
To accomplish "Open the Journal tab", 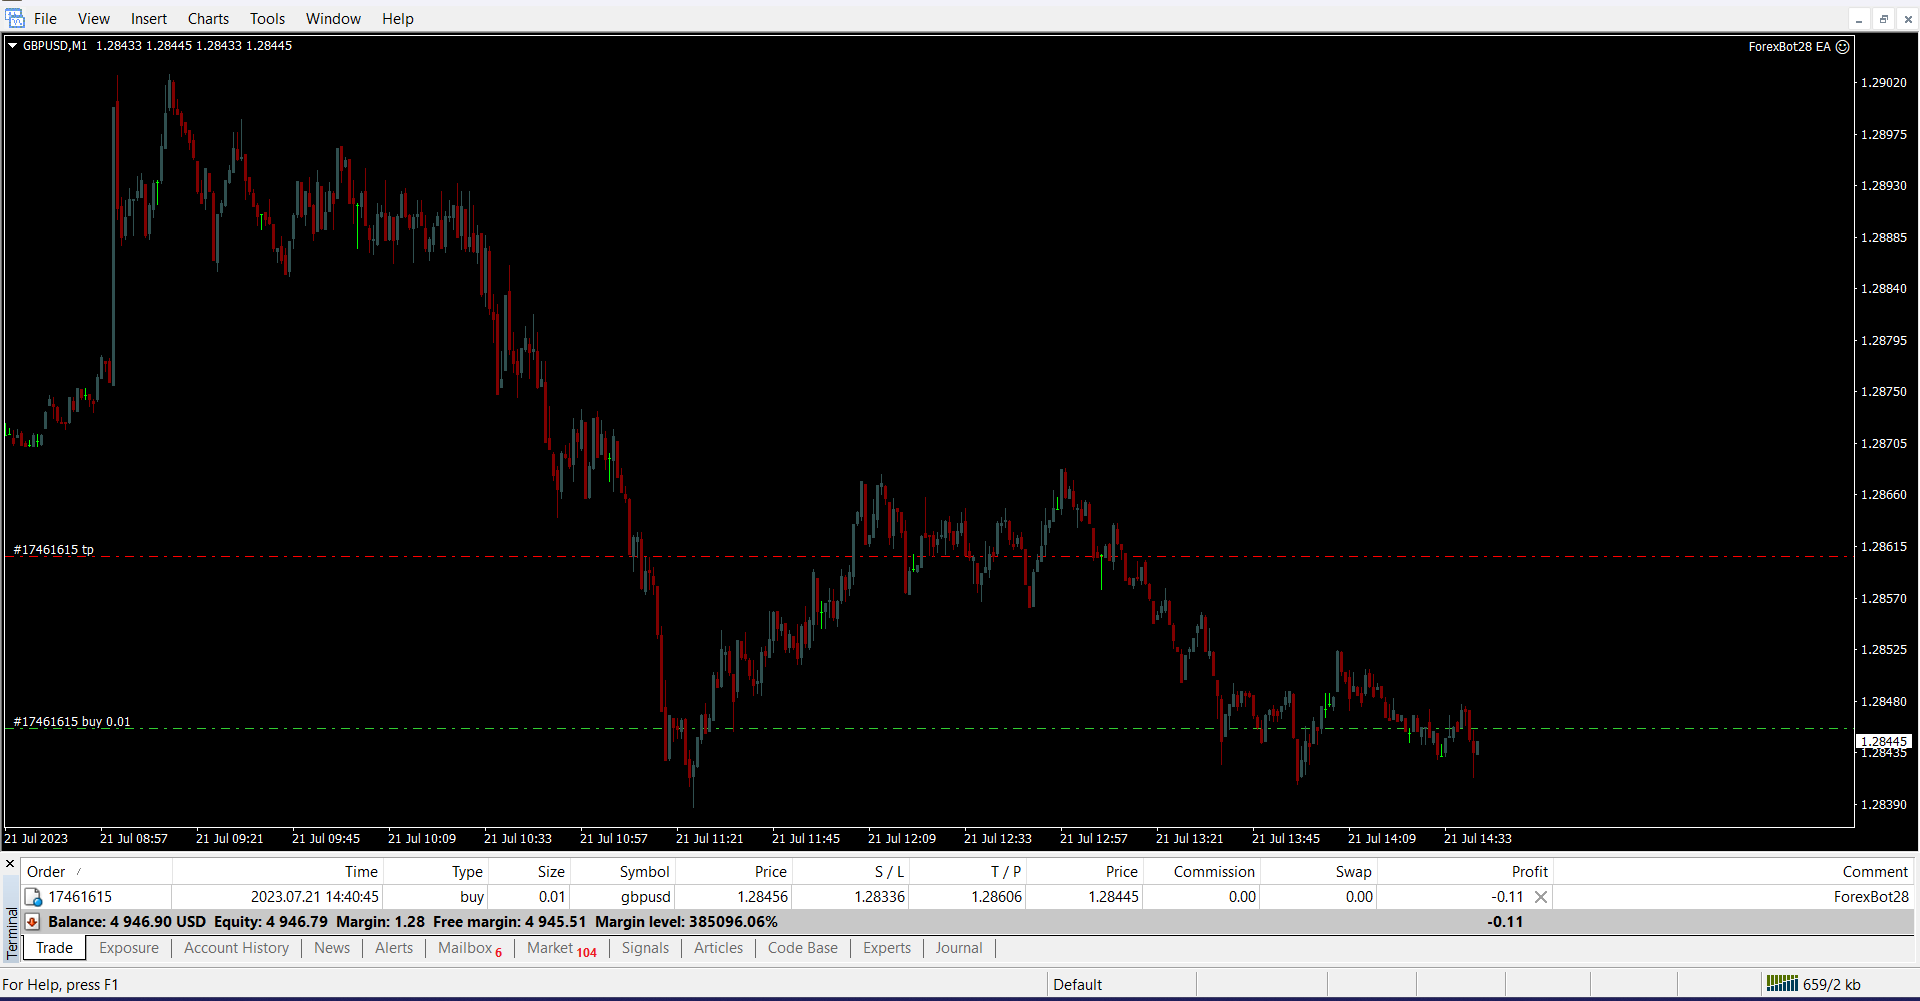I will (x=958, y=948).
